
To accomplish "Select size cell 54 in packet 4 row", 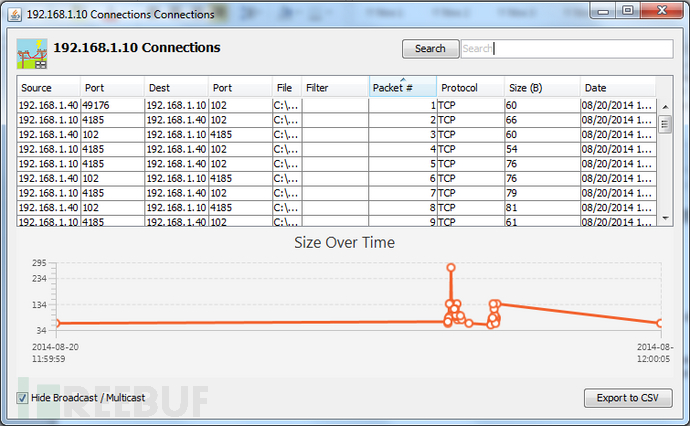I will pos(542,149).
